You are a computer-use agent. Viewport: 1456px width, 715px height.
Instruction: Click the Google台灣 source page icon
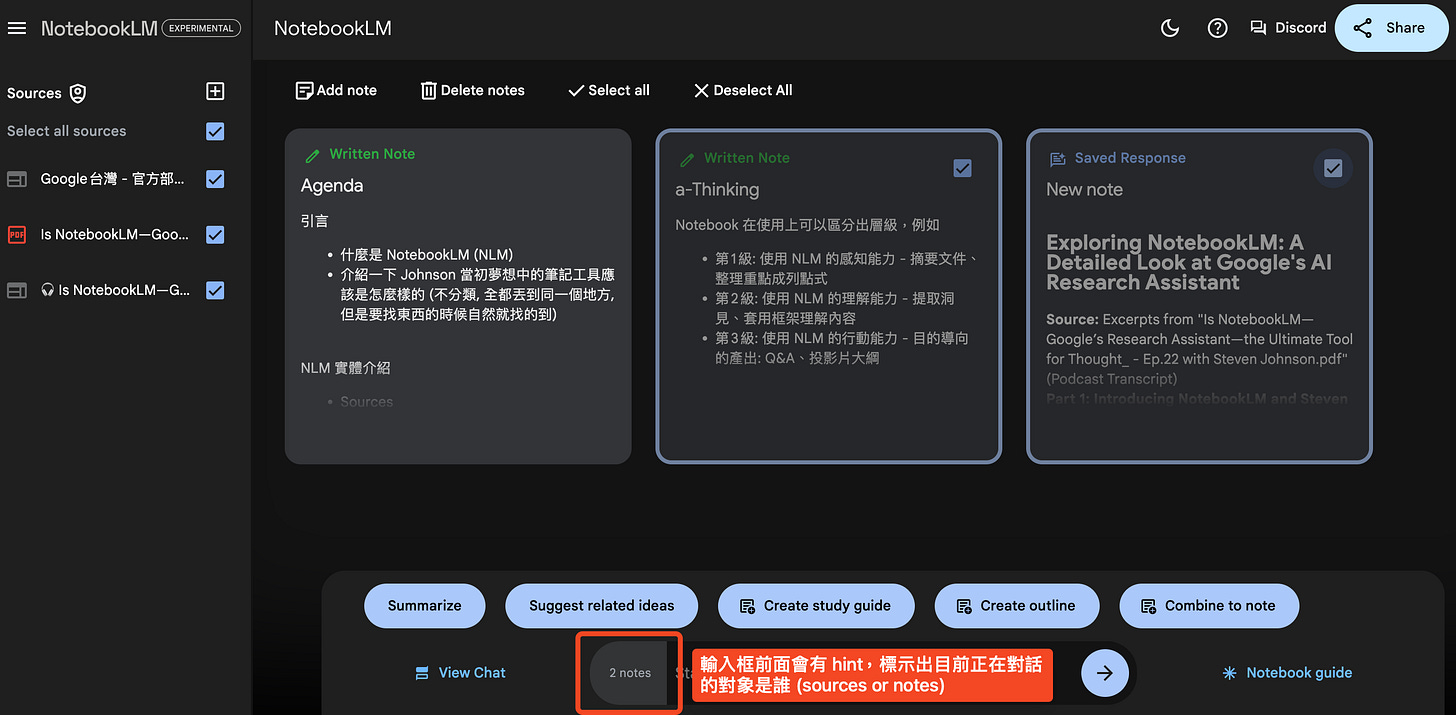pyautogui.click(x=16, y=179)
